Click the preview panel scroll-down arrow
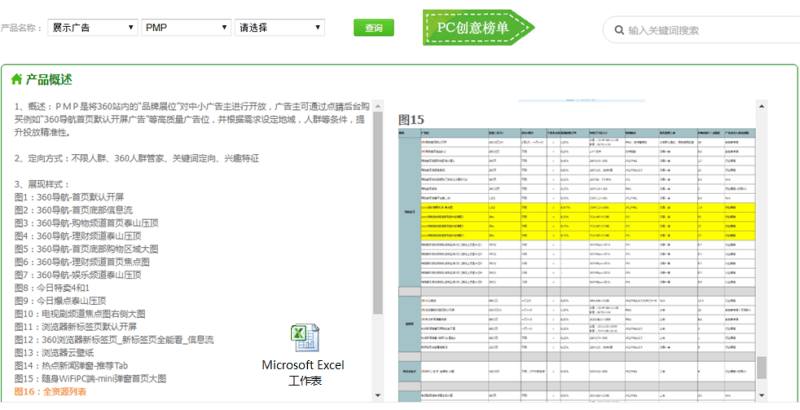The height and width of the screenshot is (410, 800). (762, 395)
